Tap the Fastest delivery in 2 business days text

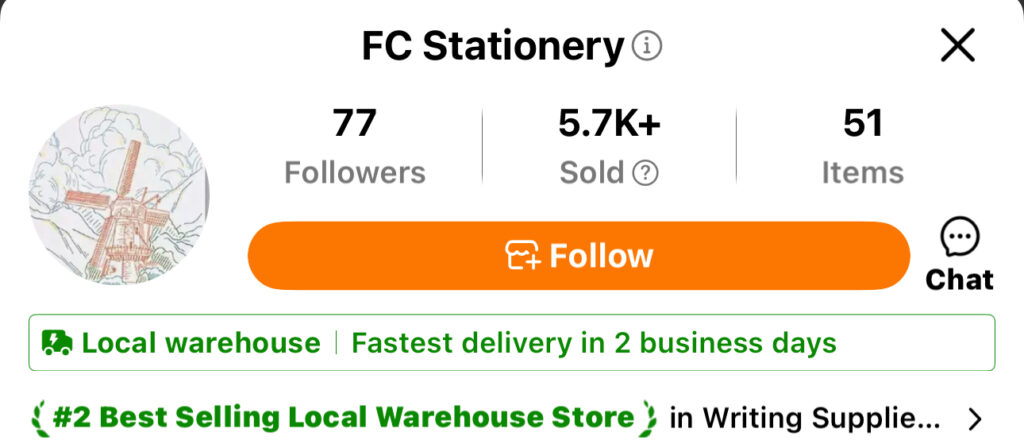(593, 343)
